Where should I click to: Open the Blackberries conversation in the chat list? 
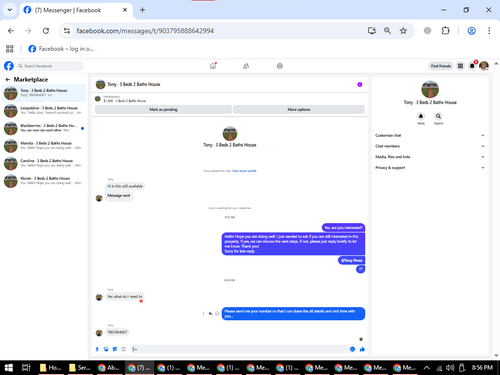44,128
